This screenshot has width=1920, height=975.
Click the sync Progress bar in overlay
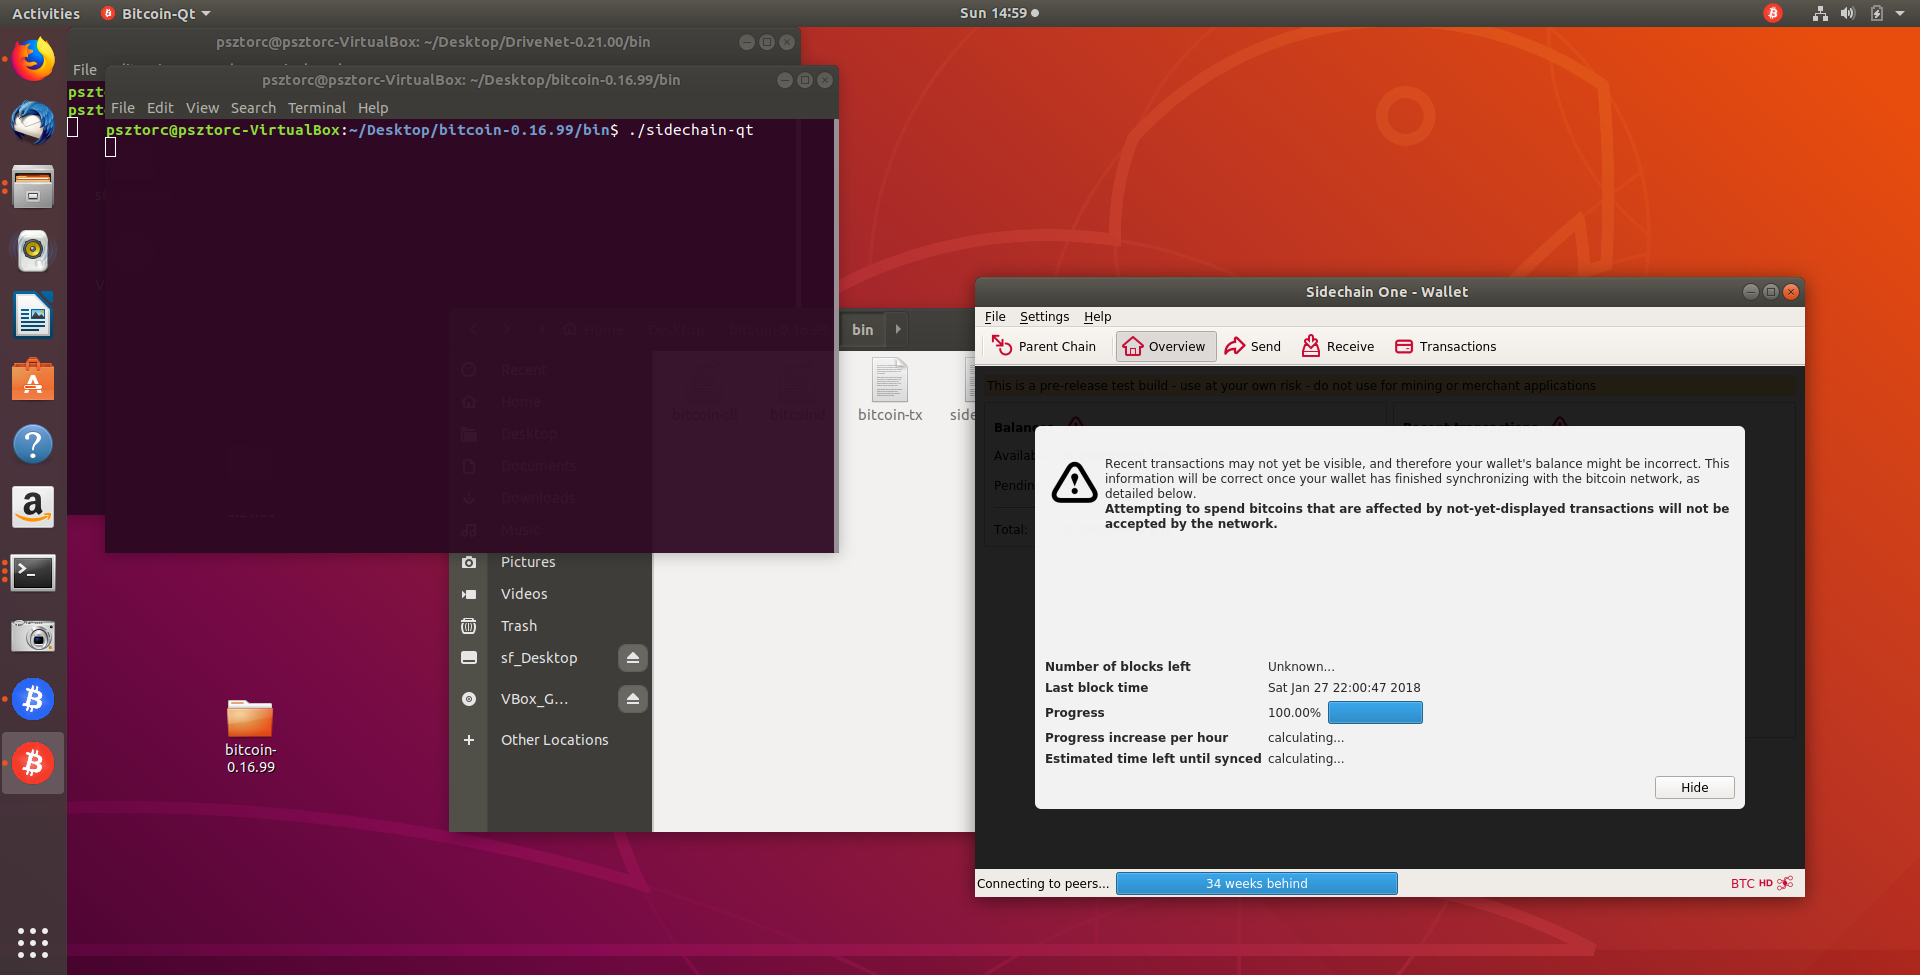point(1375,712)
